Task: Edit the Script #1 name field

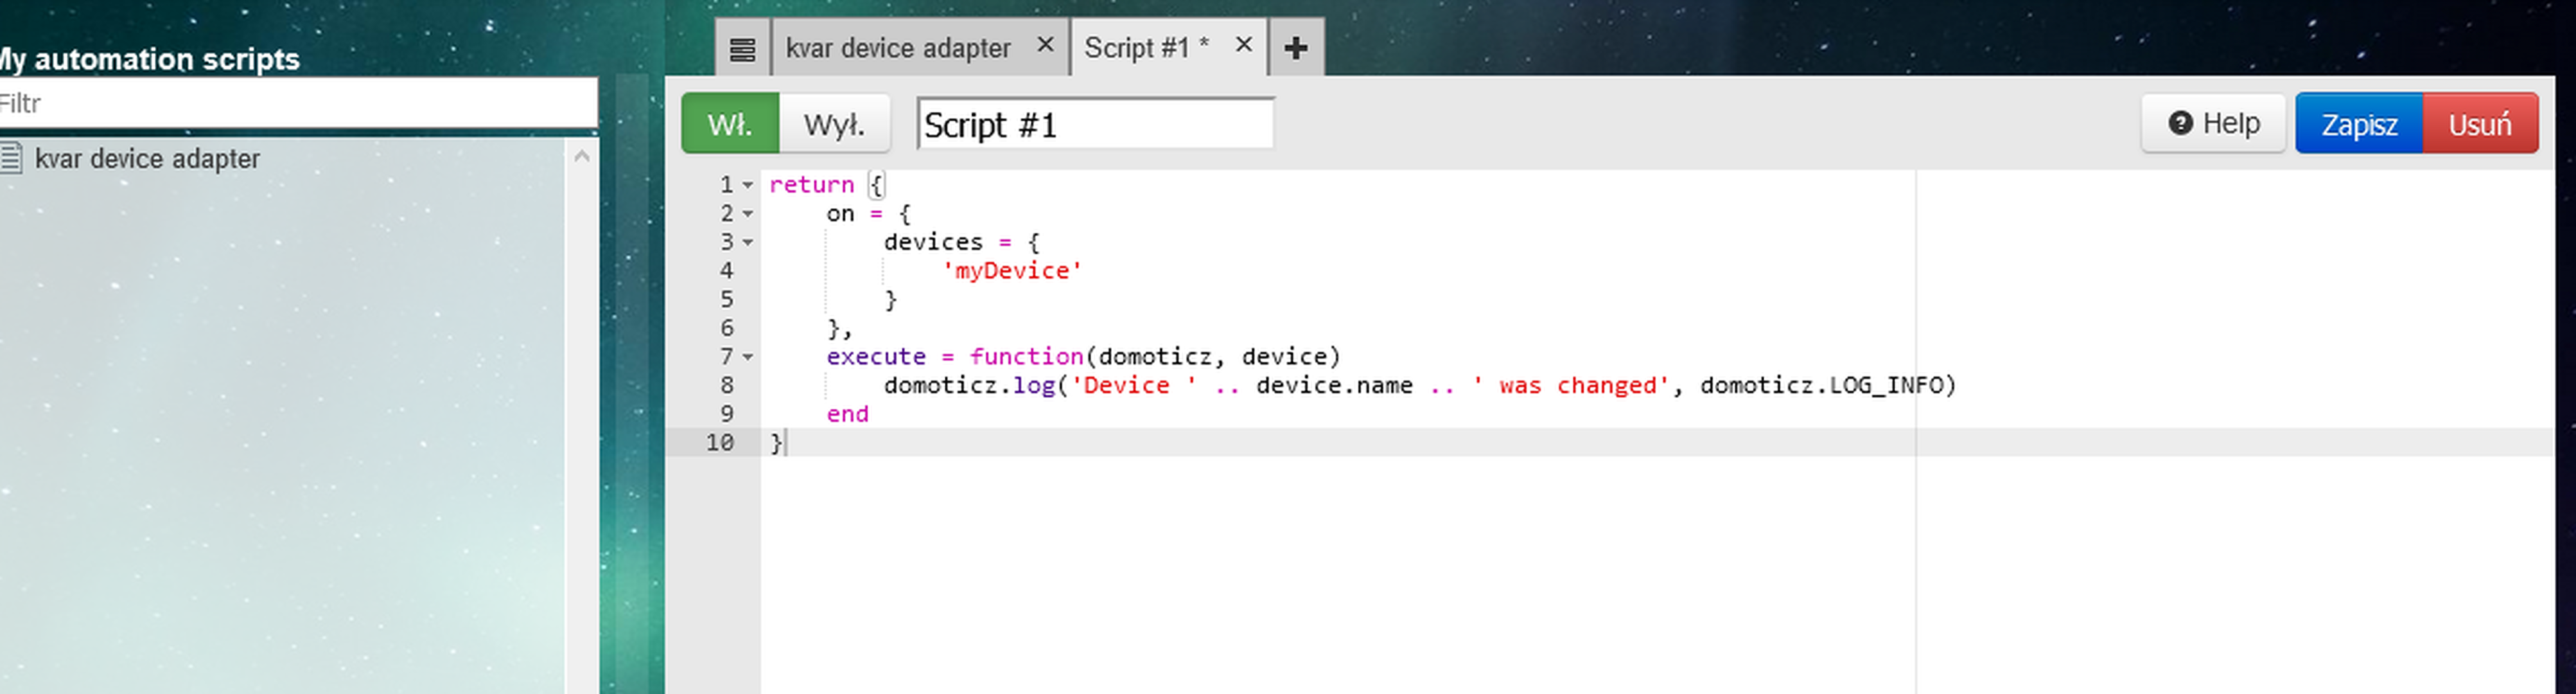Action: coord(1095,124)
